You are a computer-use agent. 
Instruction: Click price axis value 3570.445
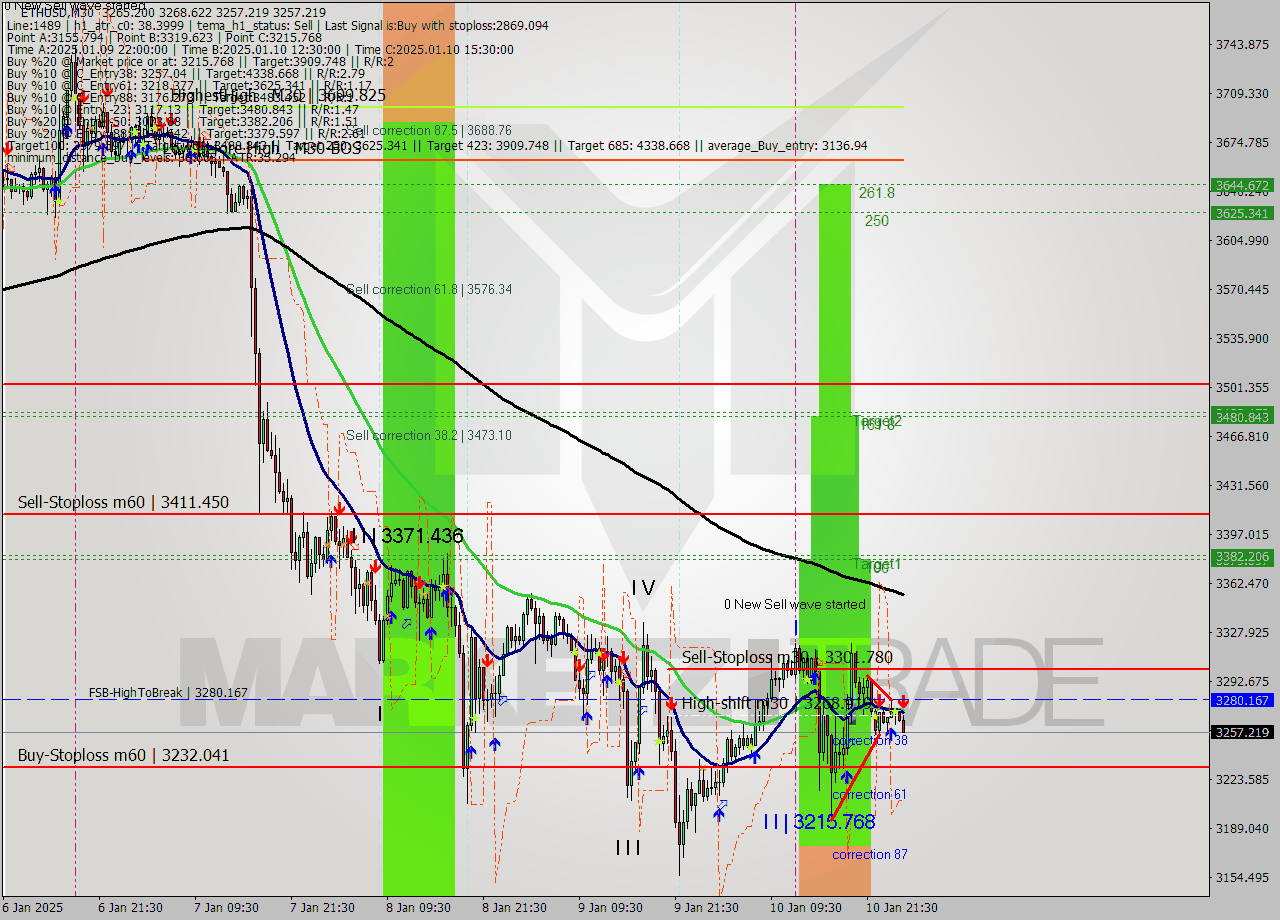click(1242, 289)
